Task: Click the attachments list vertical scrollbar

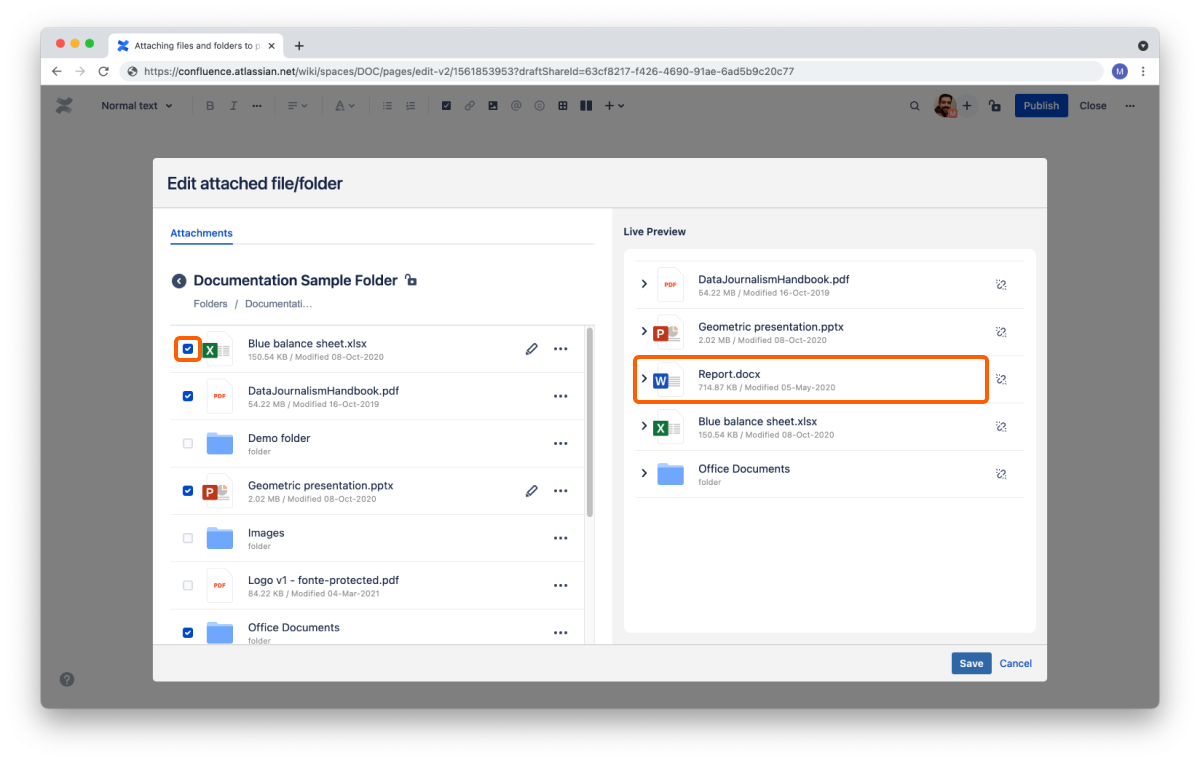Action: click(589, 422)
